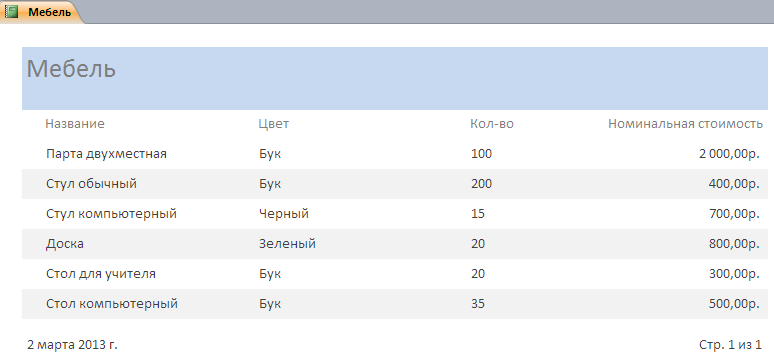Click the report icon on Мебель tab
Screen dimensions: 774x364
(x=11, y=11)
